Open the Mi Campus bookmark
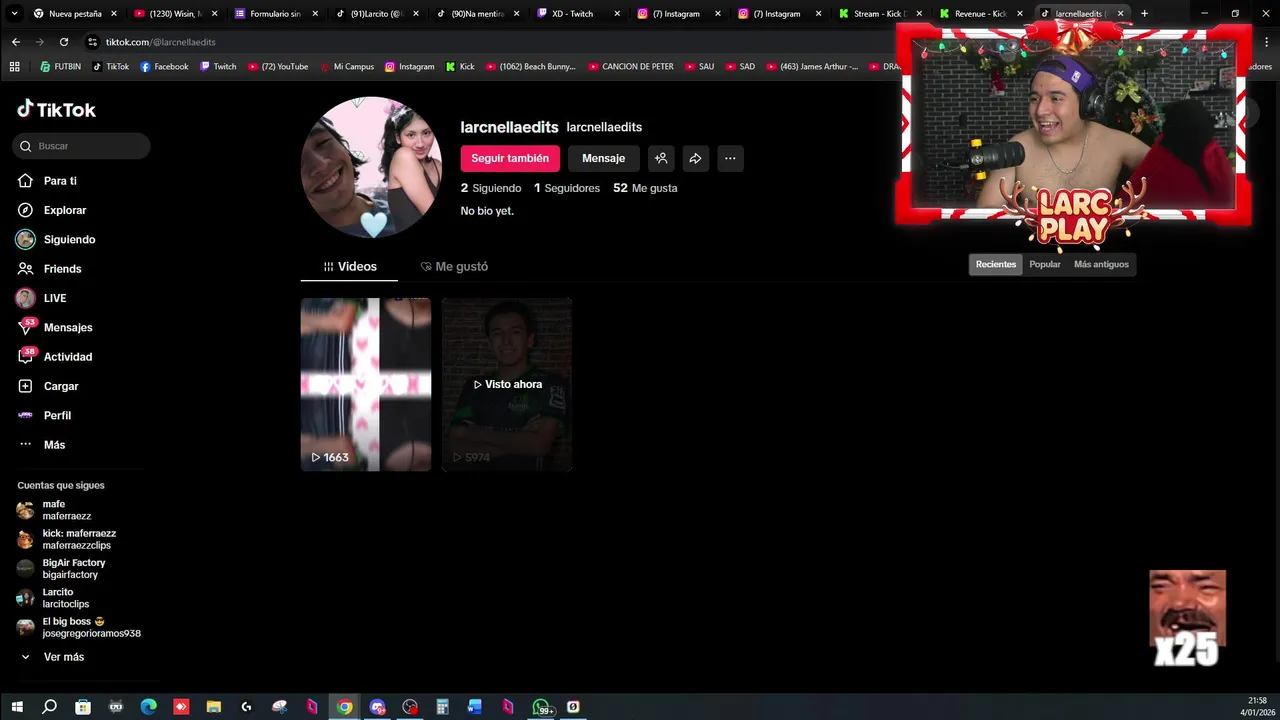This screenshot has height=720, width=1280. click(x=347, y=67)
